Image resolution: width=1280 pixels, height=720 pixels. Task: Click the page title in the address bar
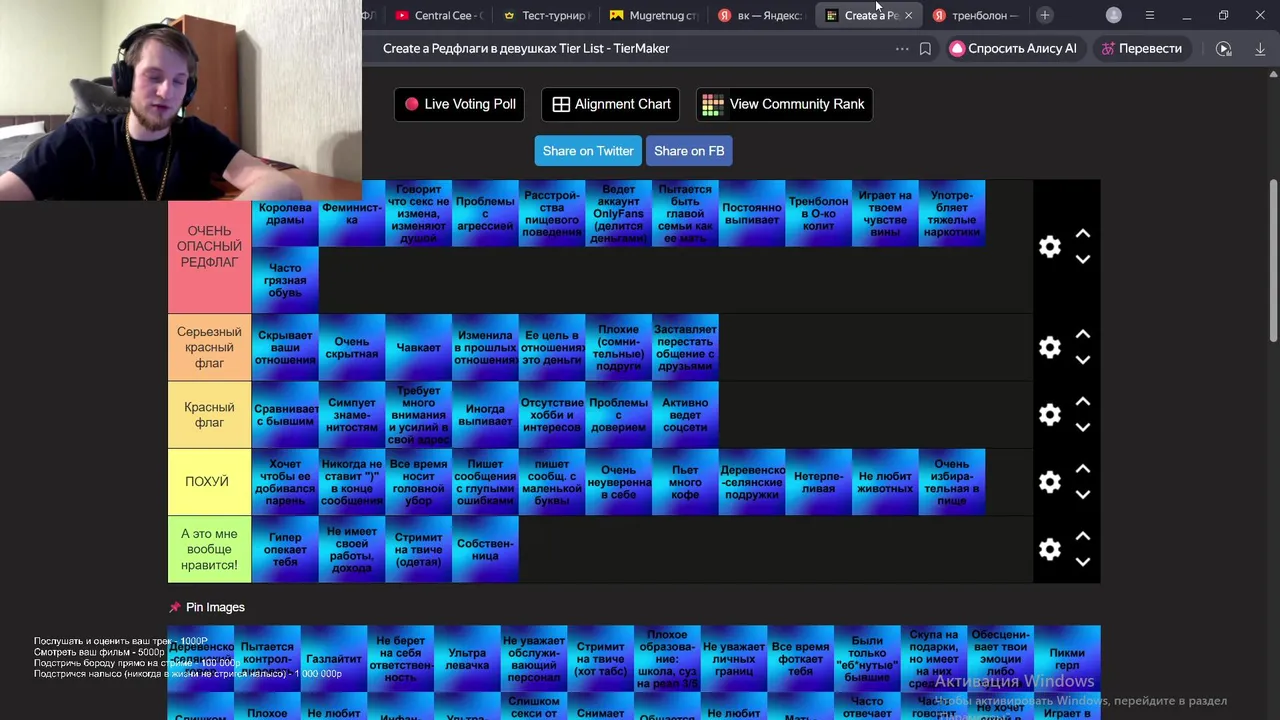pyautogui.click(x=526, y=48)
